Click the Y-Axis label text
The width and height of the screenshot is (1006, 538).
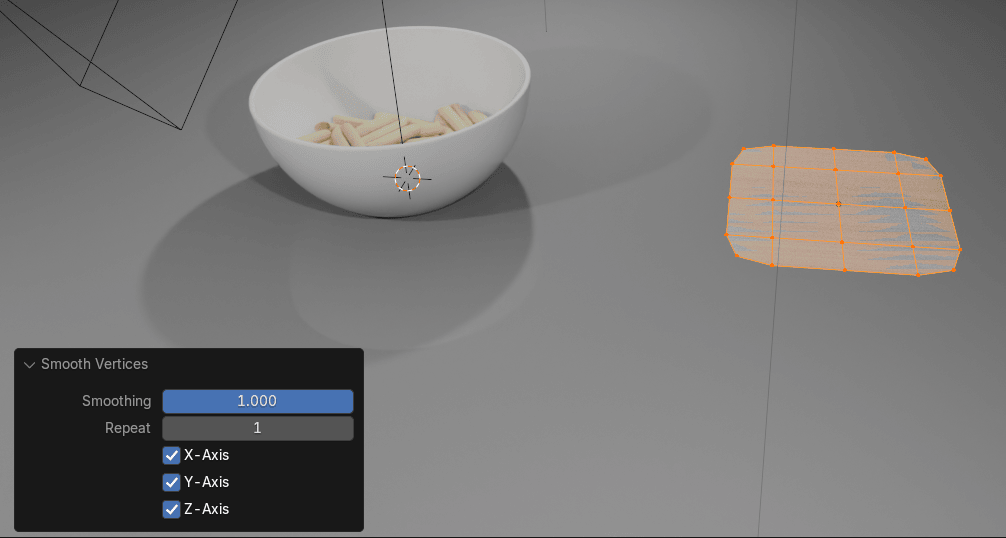point(207,482)
